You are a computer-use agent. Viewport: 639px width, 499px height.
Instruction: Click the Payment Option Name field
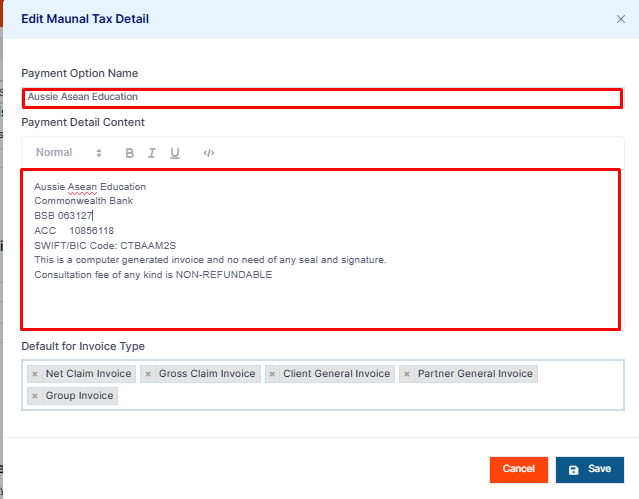click(322, 98)
